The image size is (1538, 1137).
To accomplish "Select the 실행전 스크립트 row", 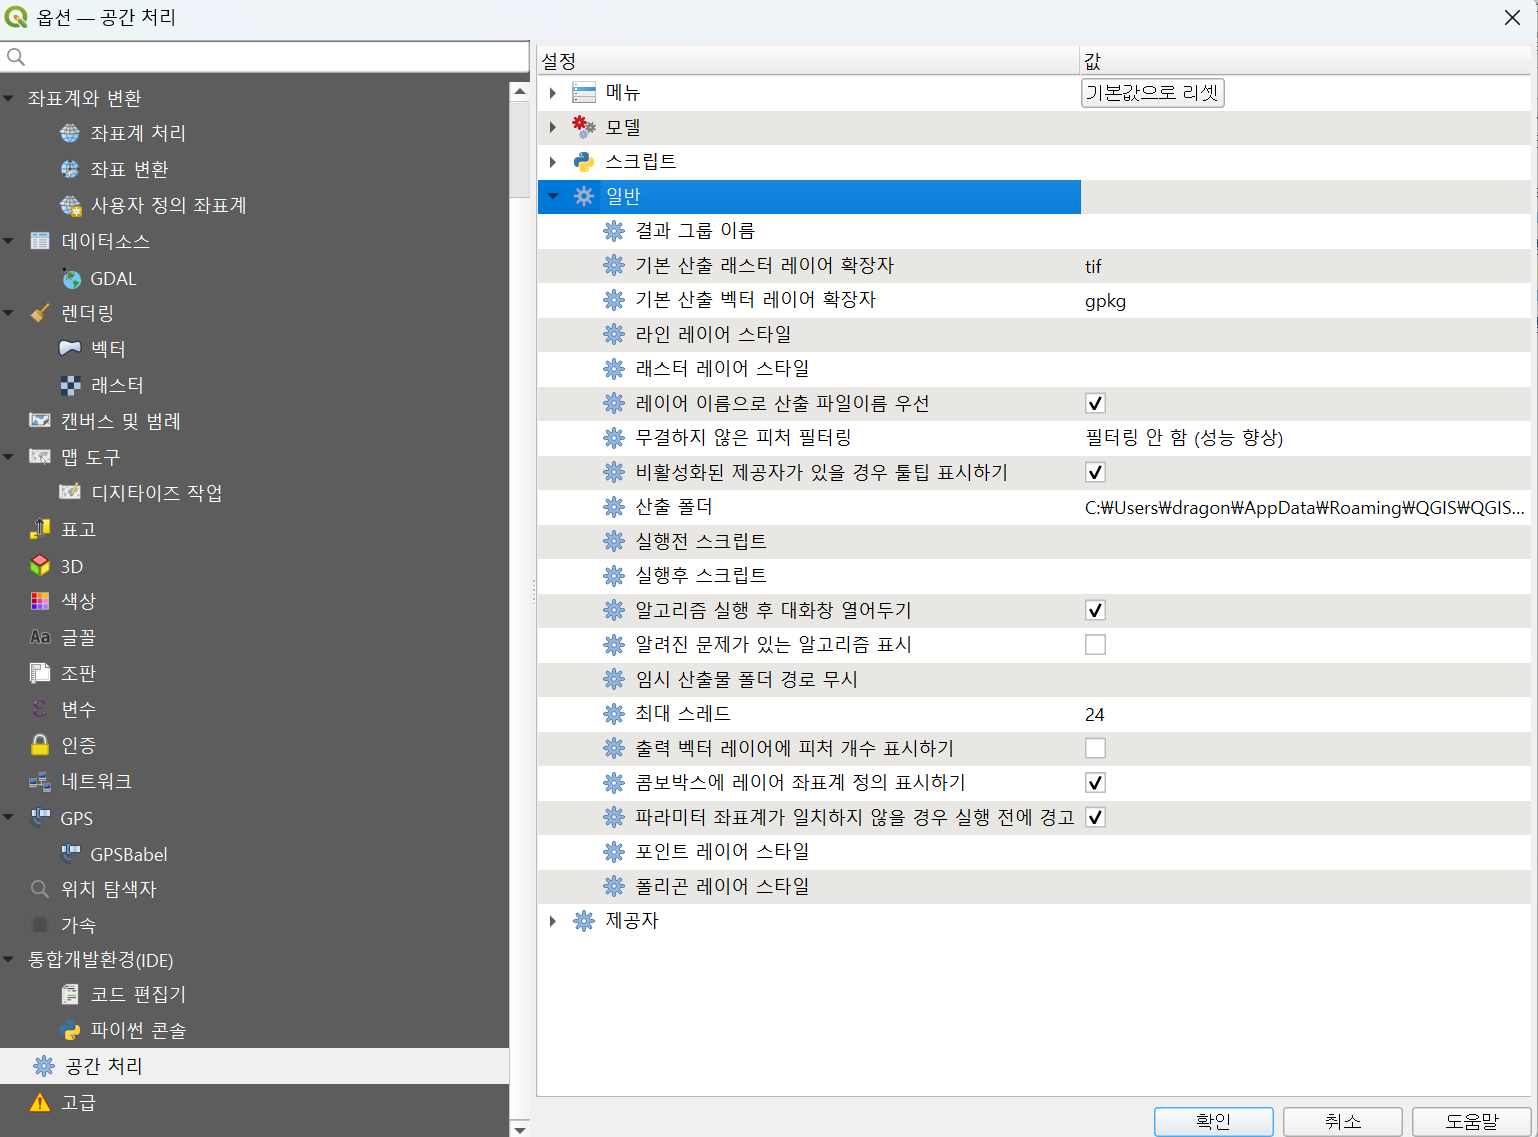I will point(1034,541).
